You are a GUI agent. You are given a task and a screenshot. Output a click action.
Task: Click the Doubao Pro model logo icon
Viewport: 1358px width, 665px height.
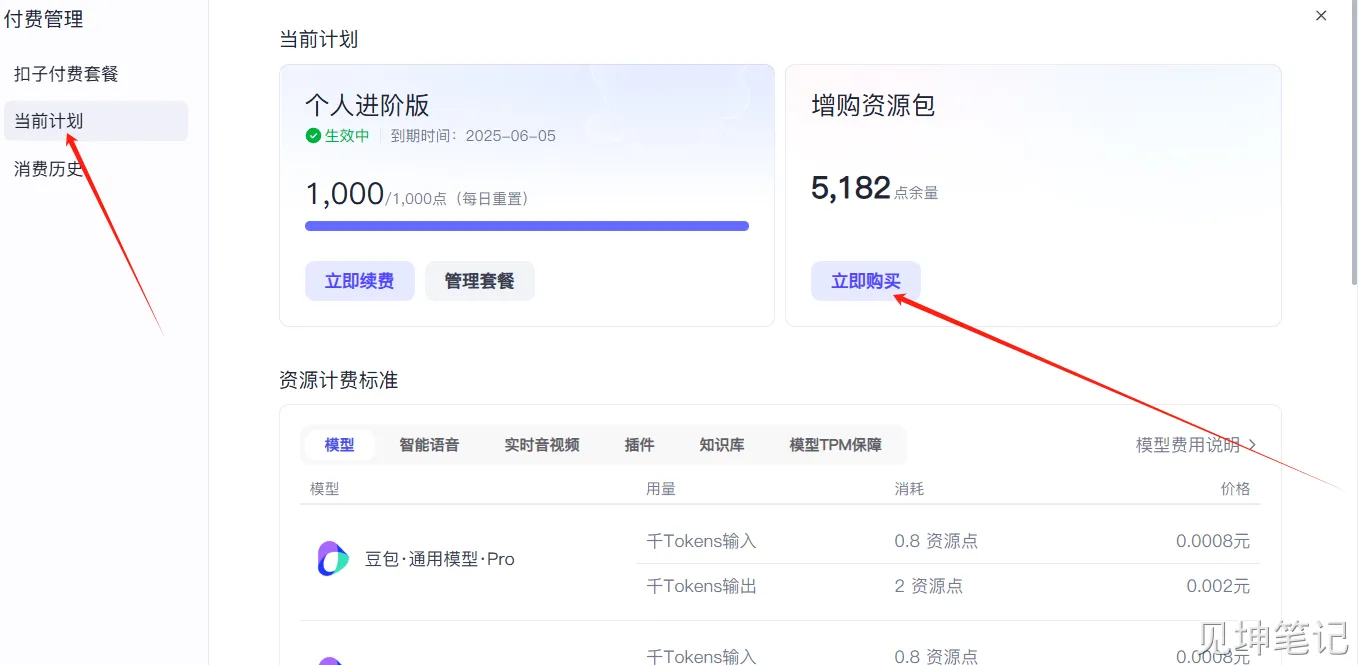(x=332, y=559)
